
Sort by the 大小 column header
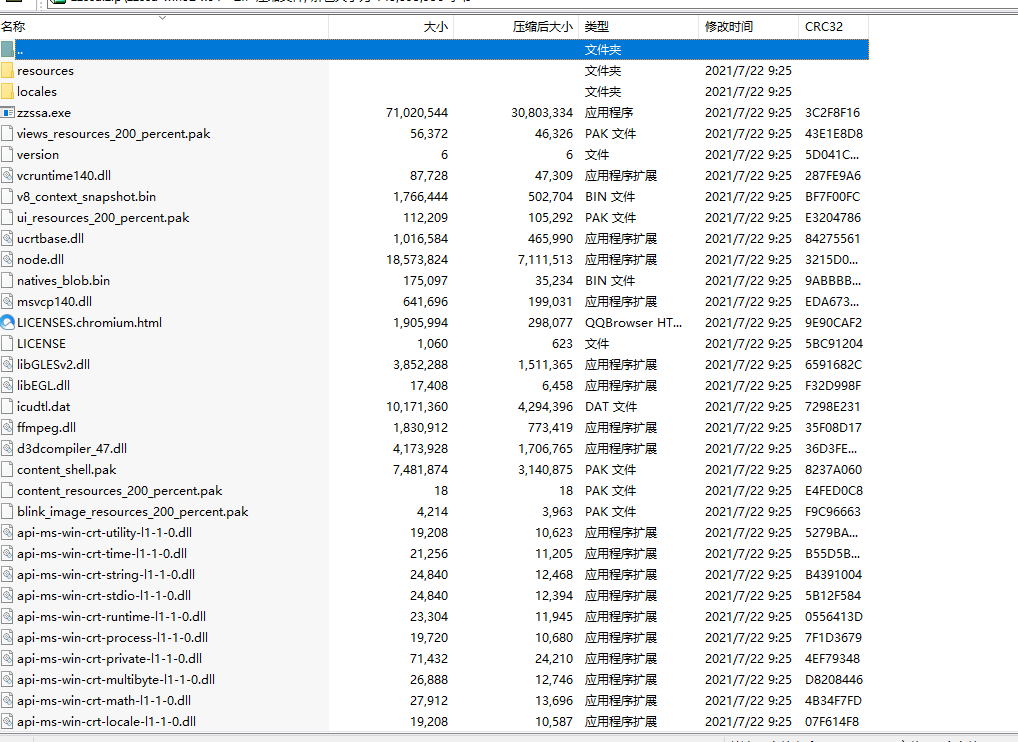435,27
